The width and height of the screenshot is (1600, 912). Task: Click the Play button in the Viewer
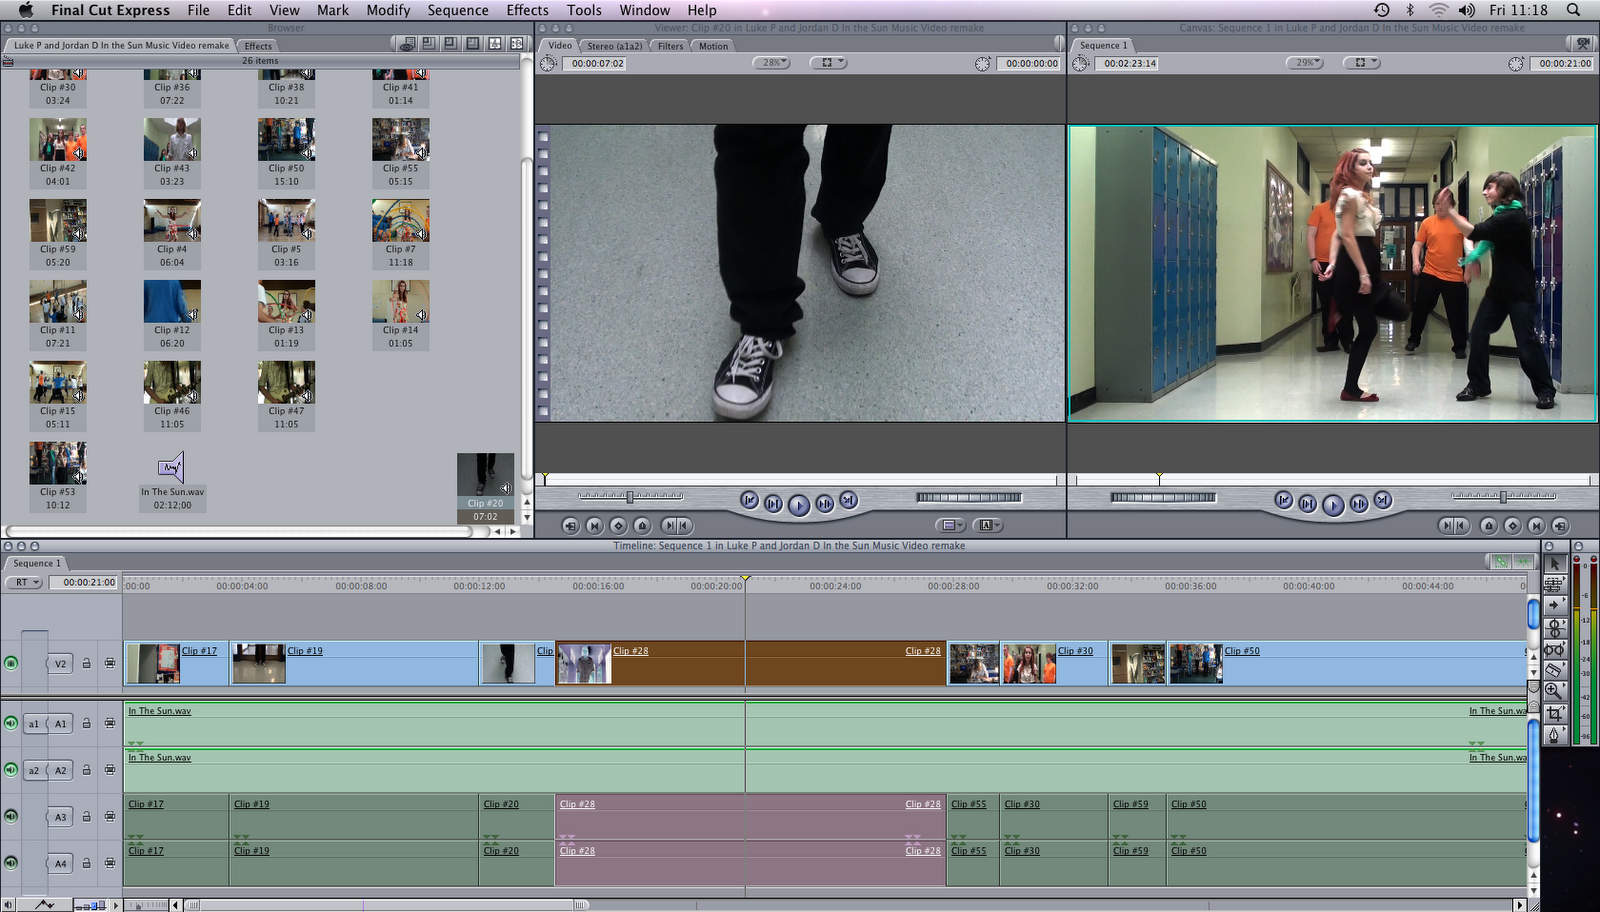point(799,505)
